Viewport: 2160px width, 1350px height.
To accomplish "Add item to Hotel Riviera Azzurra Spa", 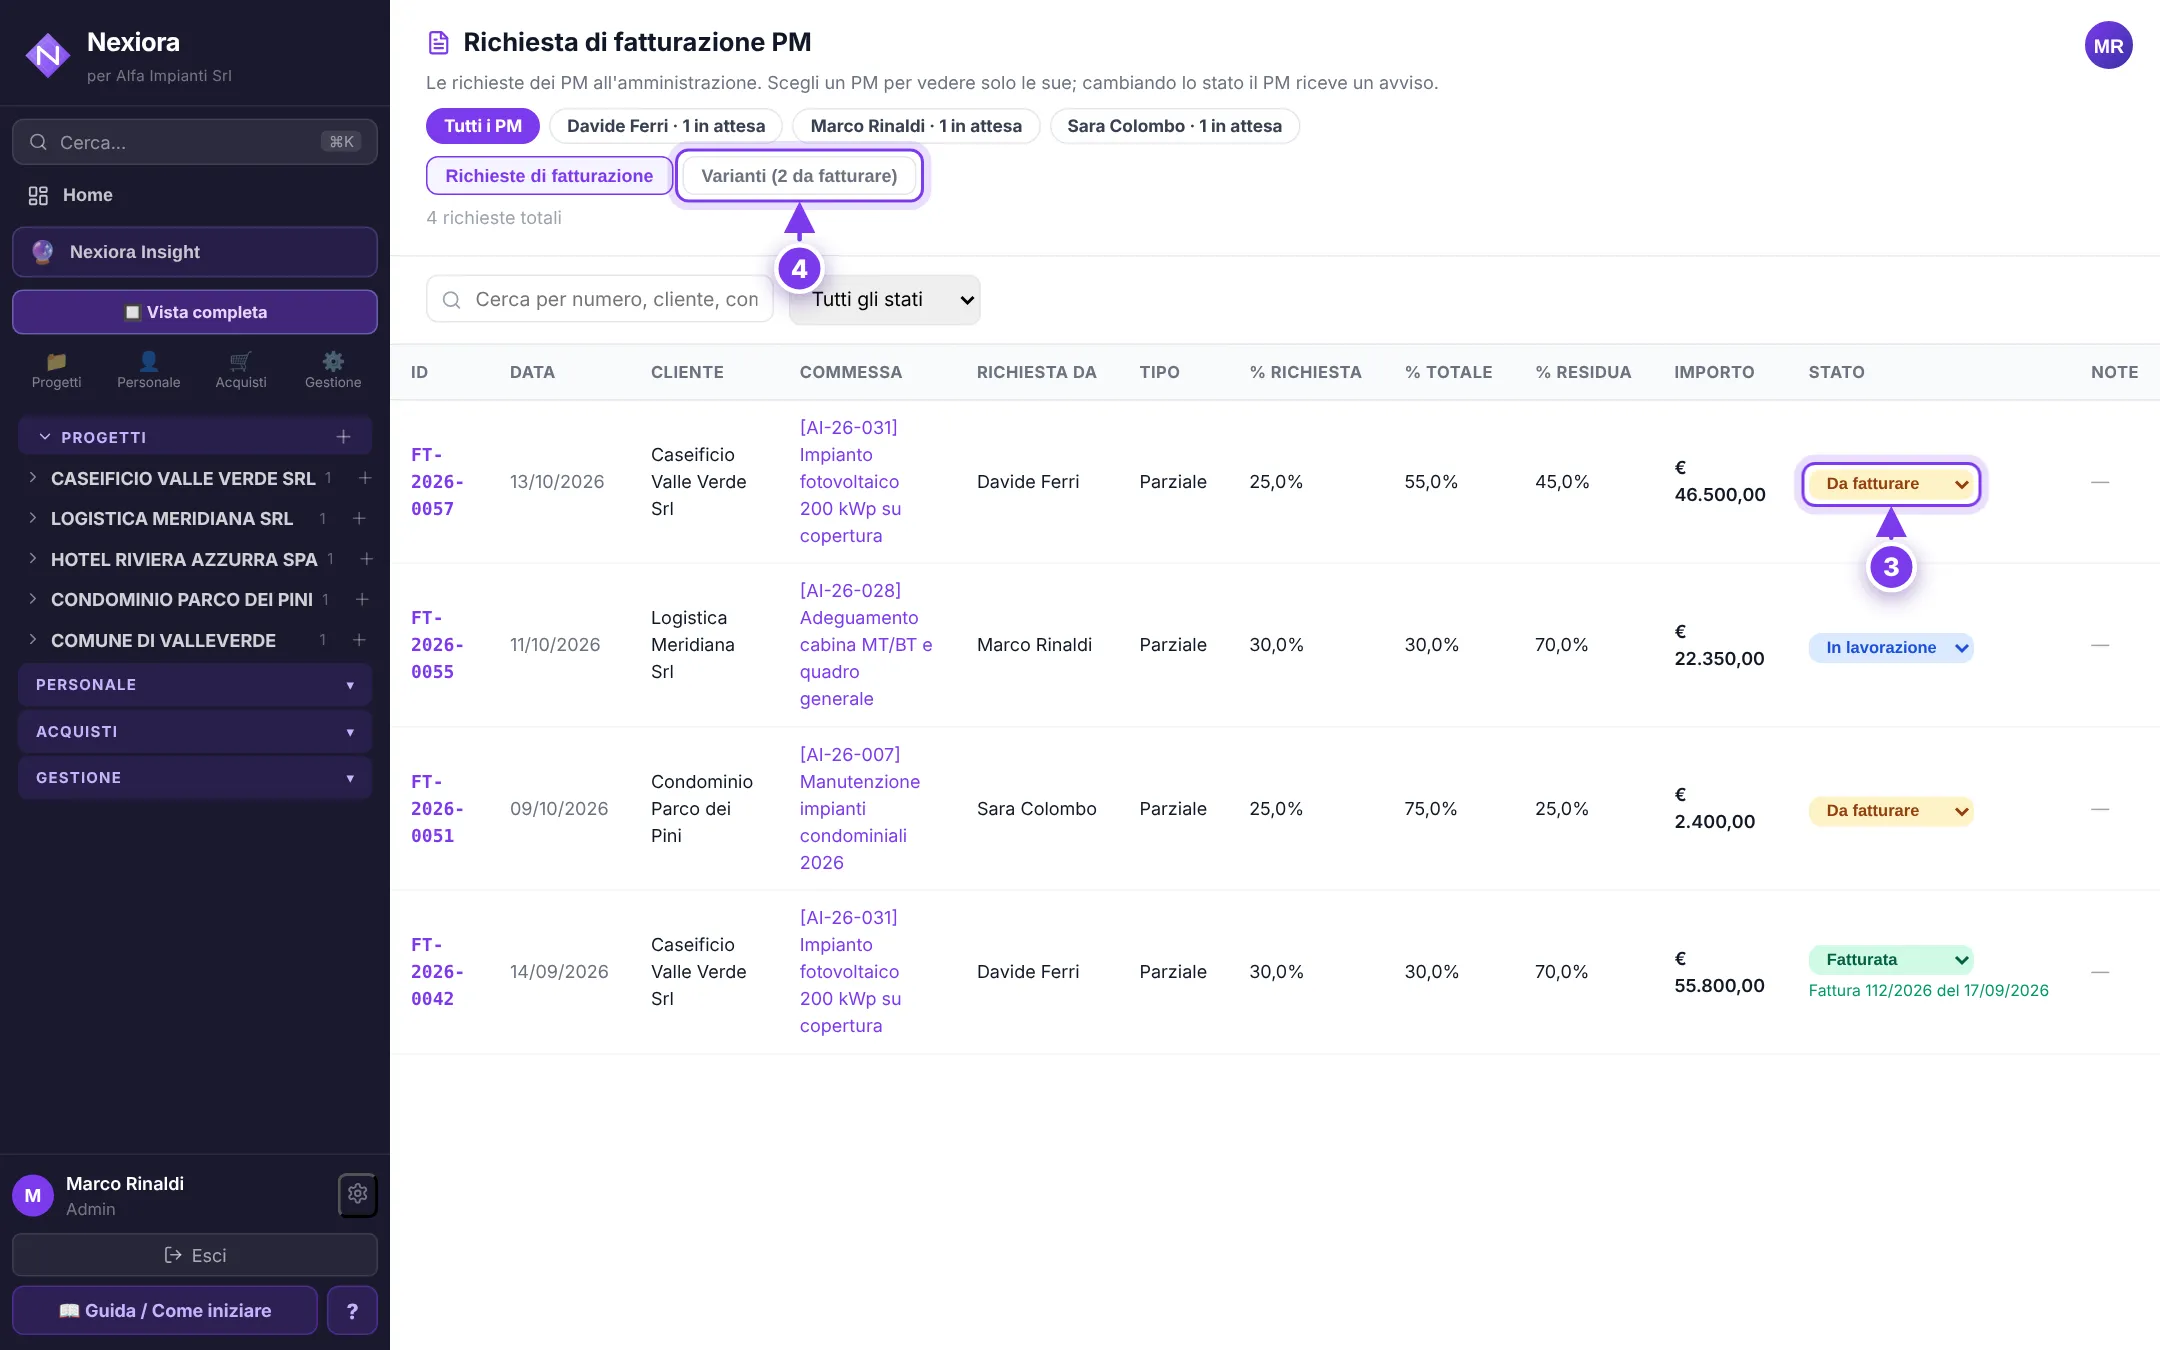I will [x=366, y=559].
